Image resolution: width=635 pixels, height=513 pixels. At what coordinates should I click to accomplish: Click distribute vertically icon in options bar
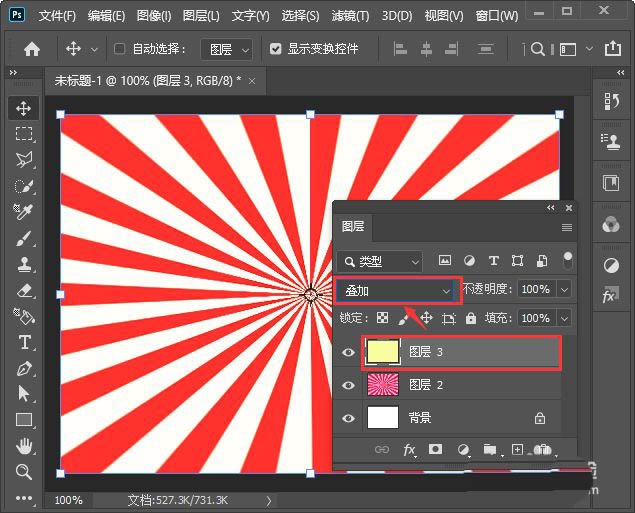coord(485,49)
